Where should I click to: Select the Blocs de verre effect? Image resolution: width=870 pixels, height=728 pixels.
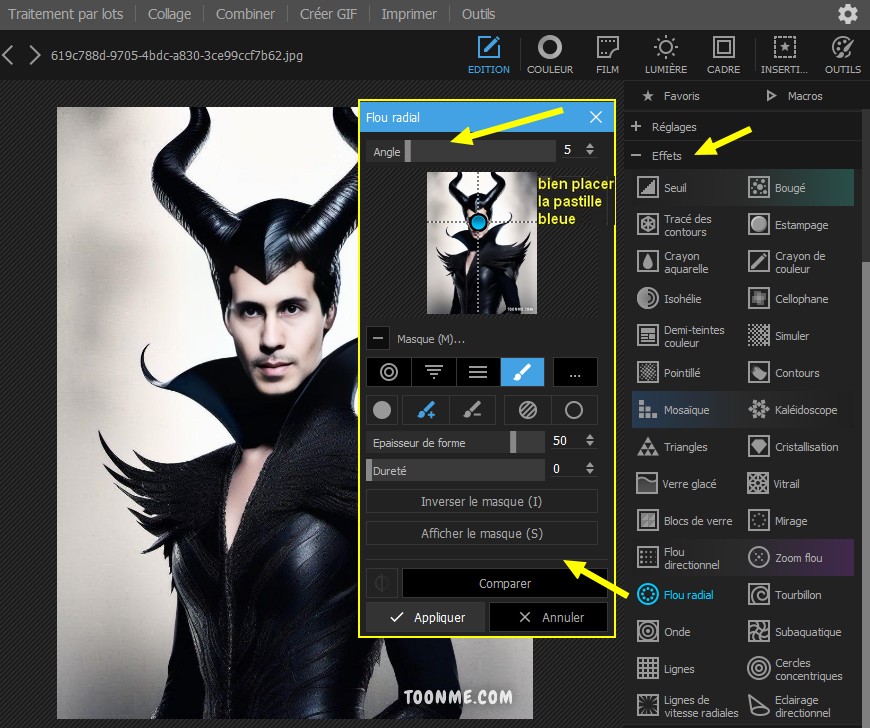687,520
